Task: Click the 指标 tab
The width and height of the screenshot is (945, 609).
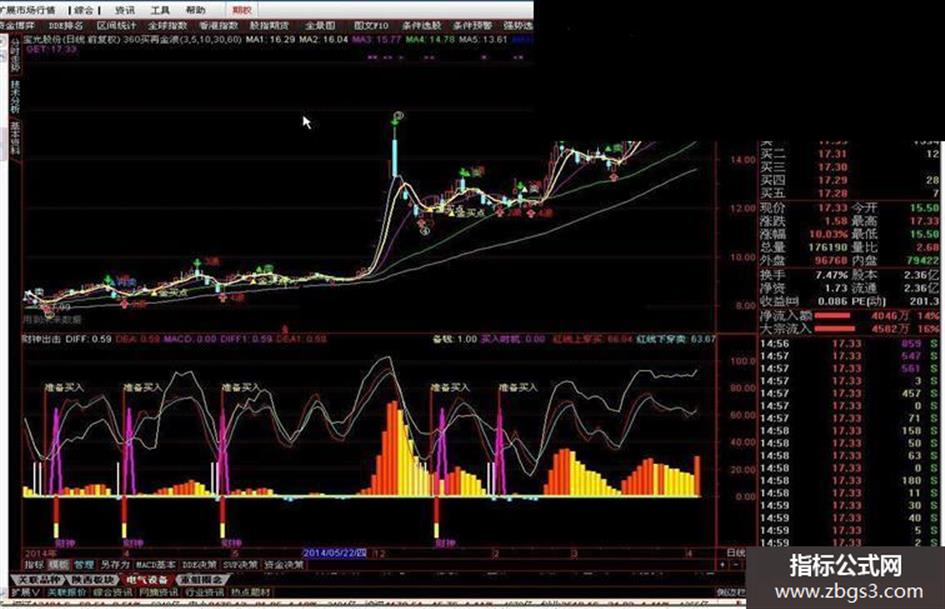Action: 34,565
